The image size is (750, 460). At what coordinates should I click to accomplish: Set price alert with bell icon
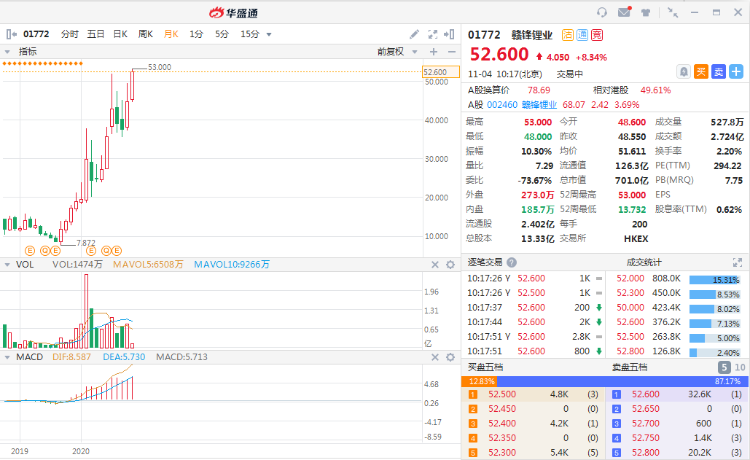[x=683, y=71]
